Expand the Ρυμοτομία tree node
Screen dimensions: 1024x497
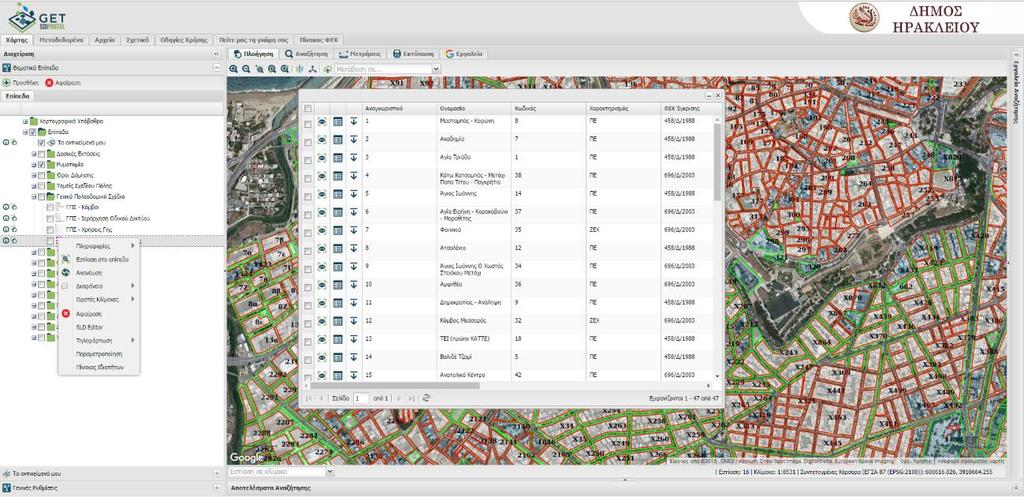coord(33,165)
